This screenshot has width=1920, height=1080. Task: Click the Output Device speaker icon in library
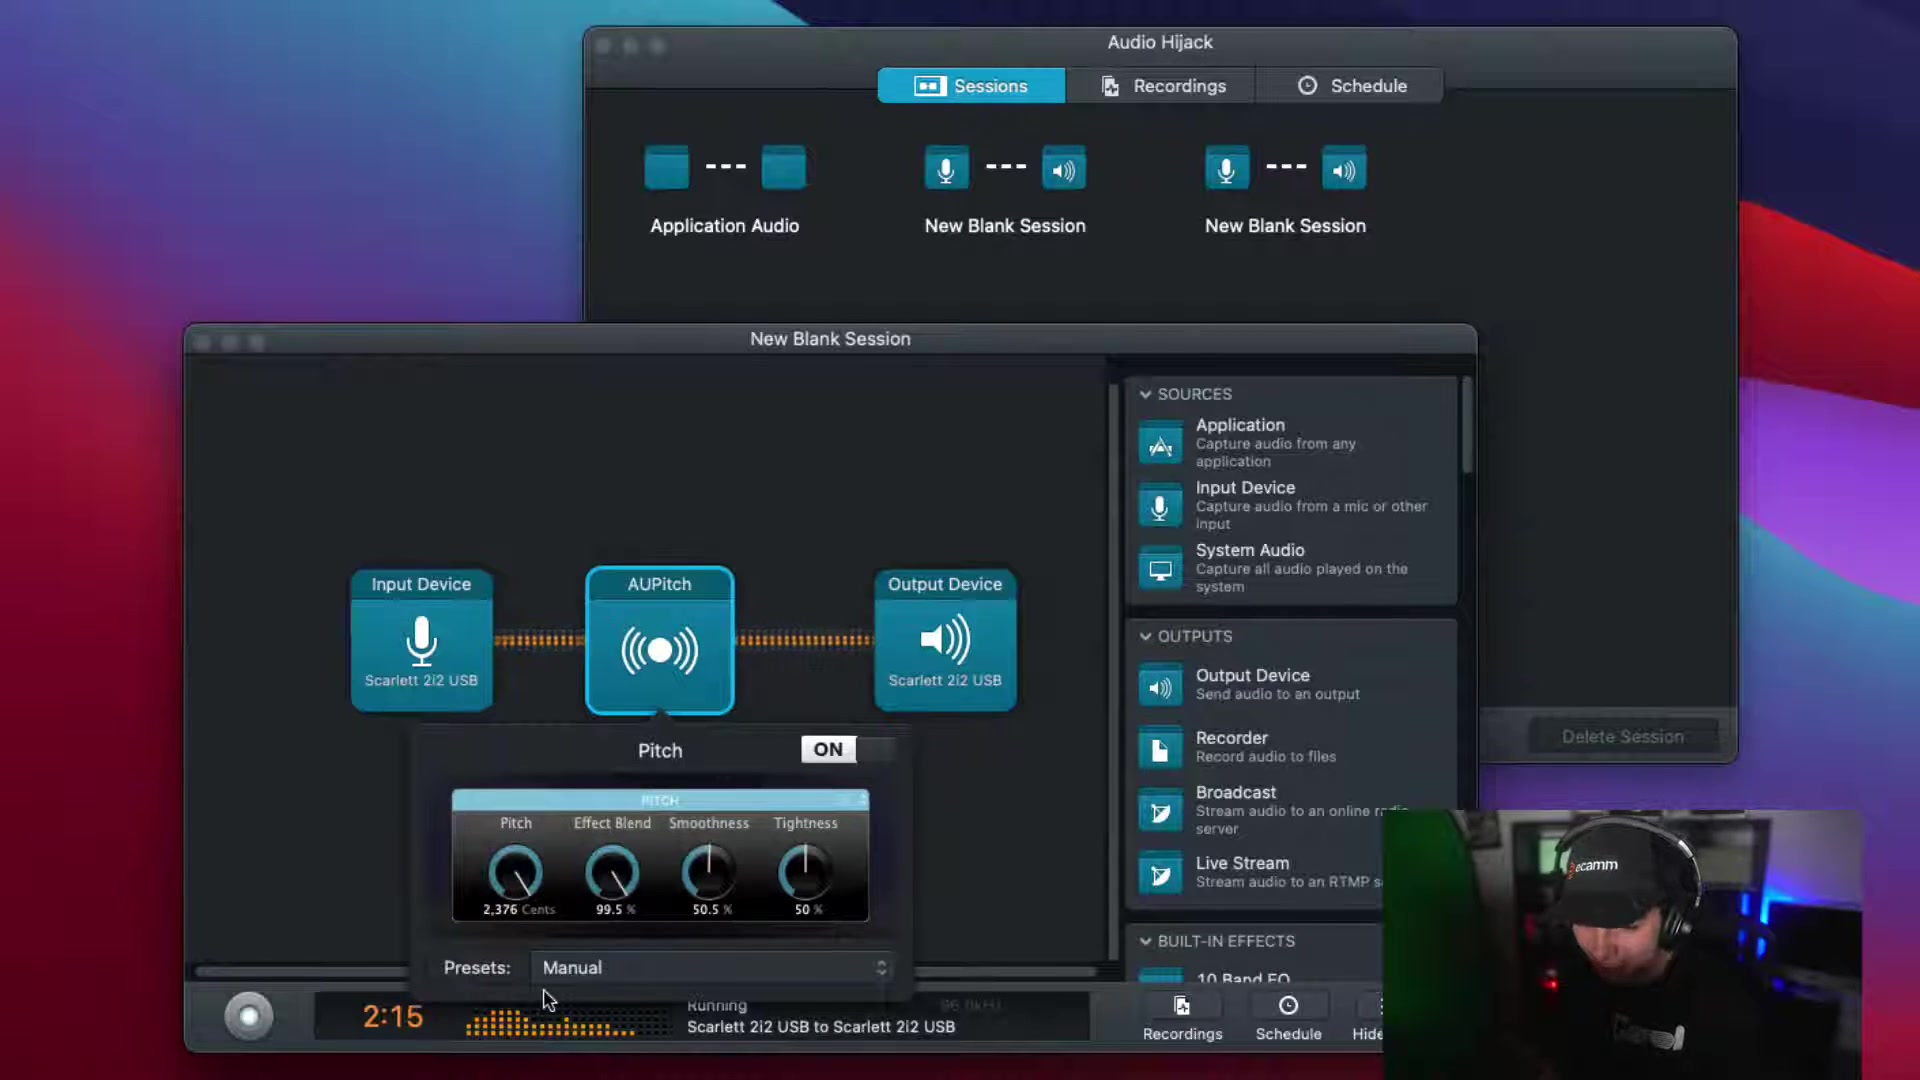1160,687
